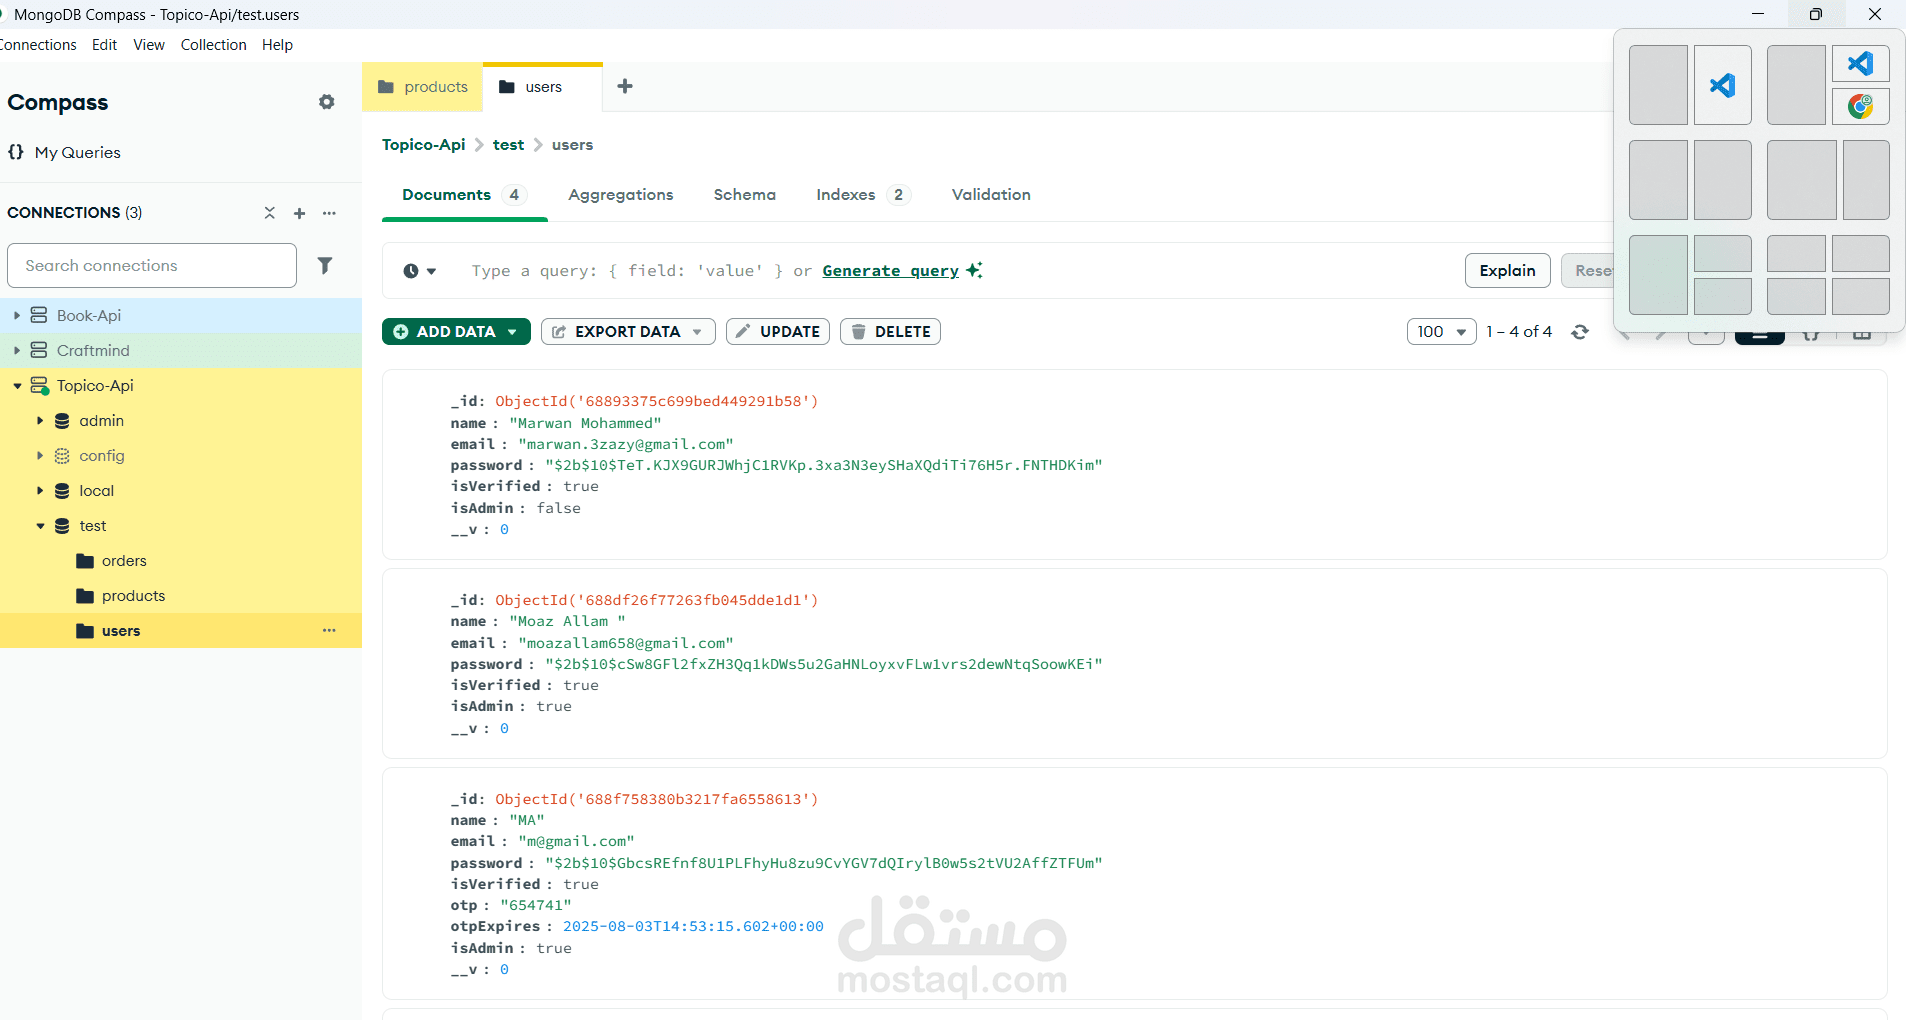
Task: Collapse all connections icon
Action: click(x=269, y=213)
